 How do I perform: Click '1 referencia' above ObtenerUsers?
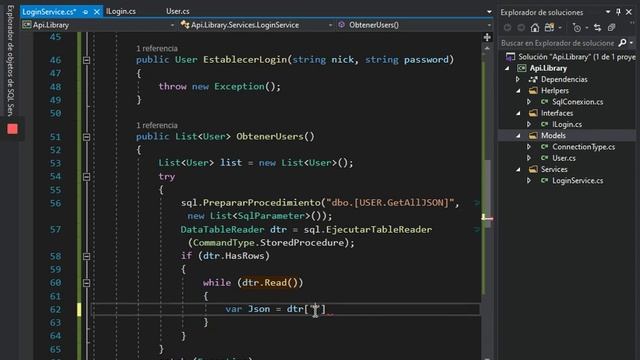tap(157, 125)
